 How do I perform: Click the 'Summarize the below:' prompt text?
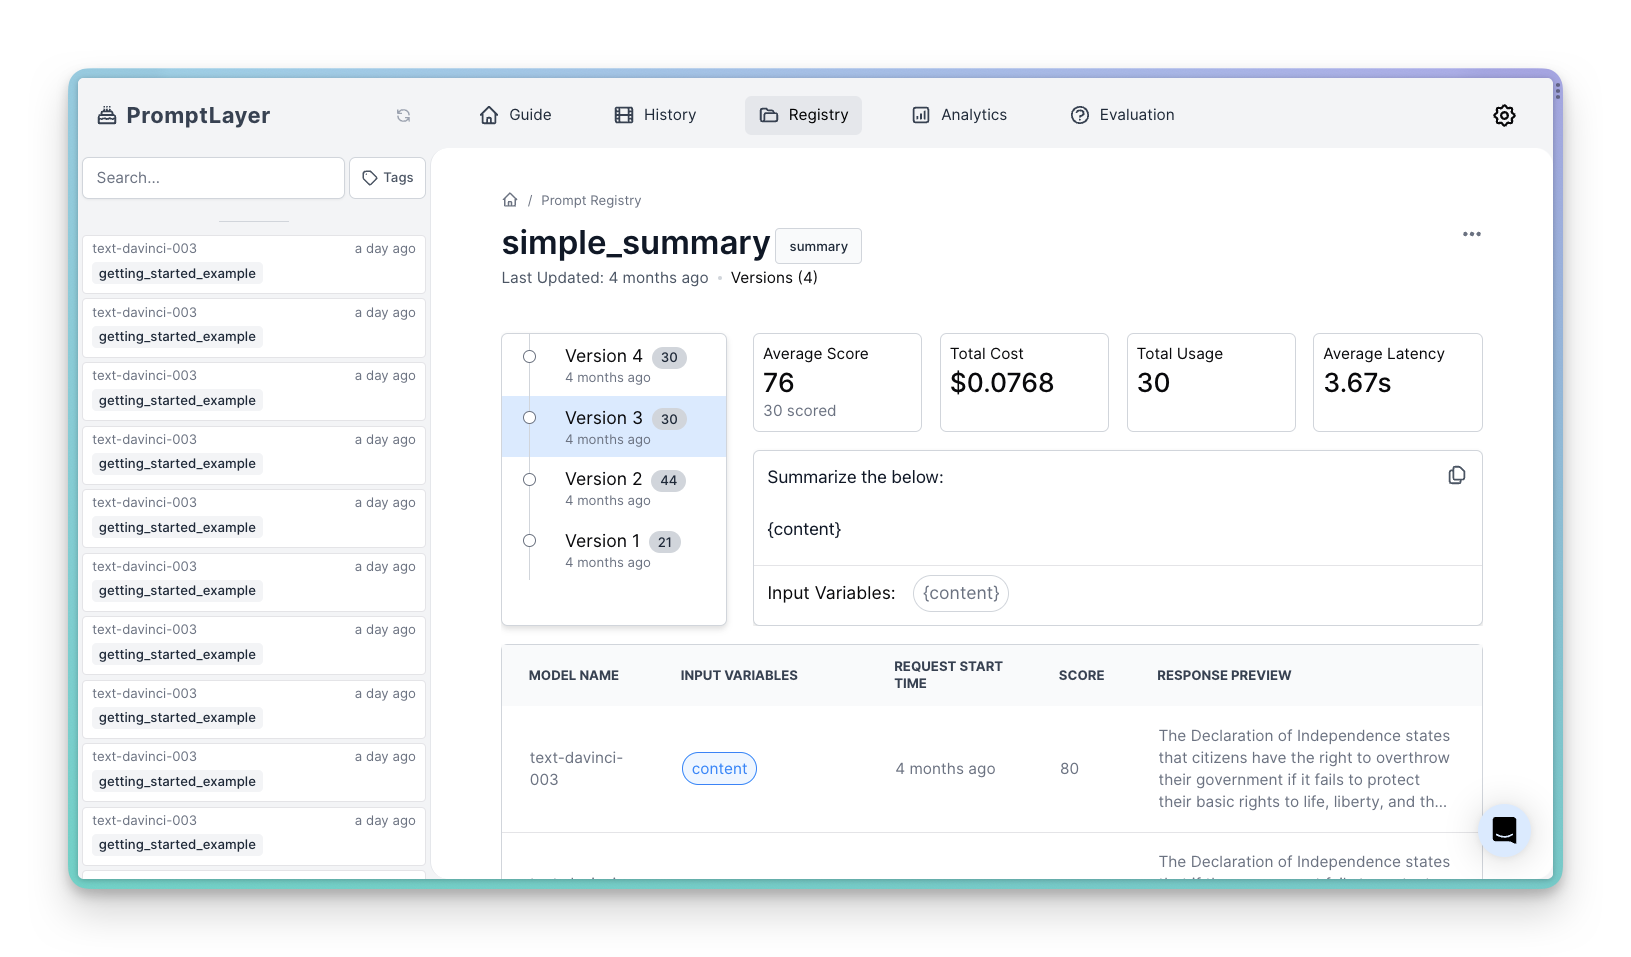click(x=855, y=477)
